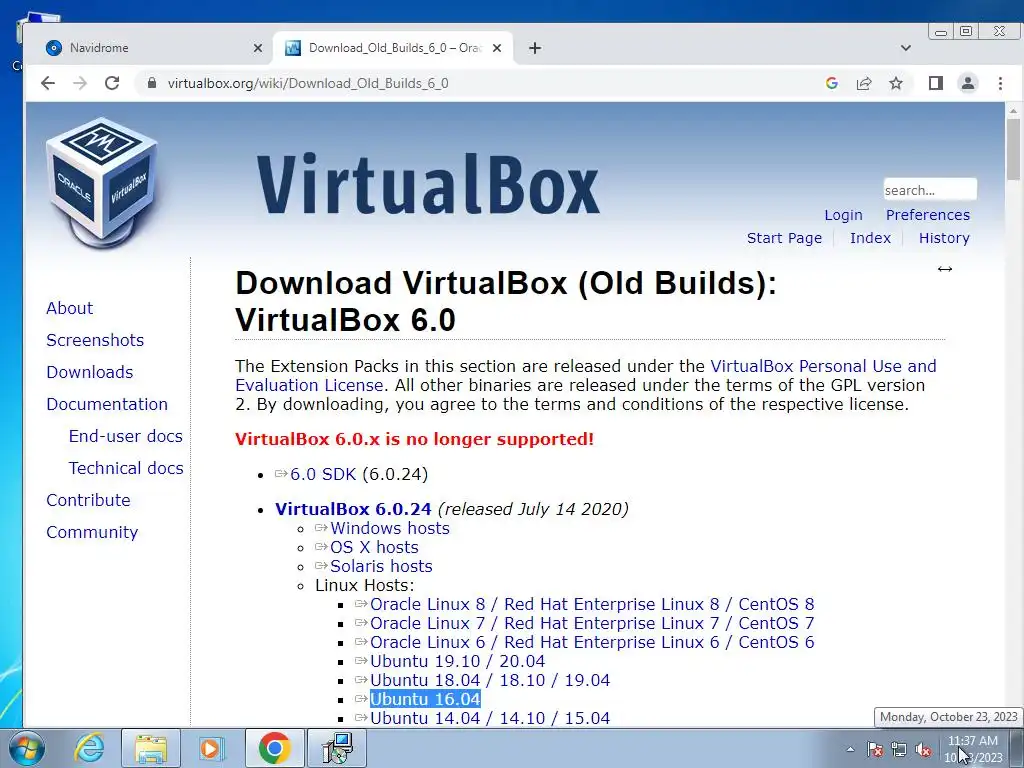The height and width of the screenshot is (768, 1024).
Task: Open a new browser tab
Action: pos(535,48)
